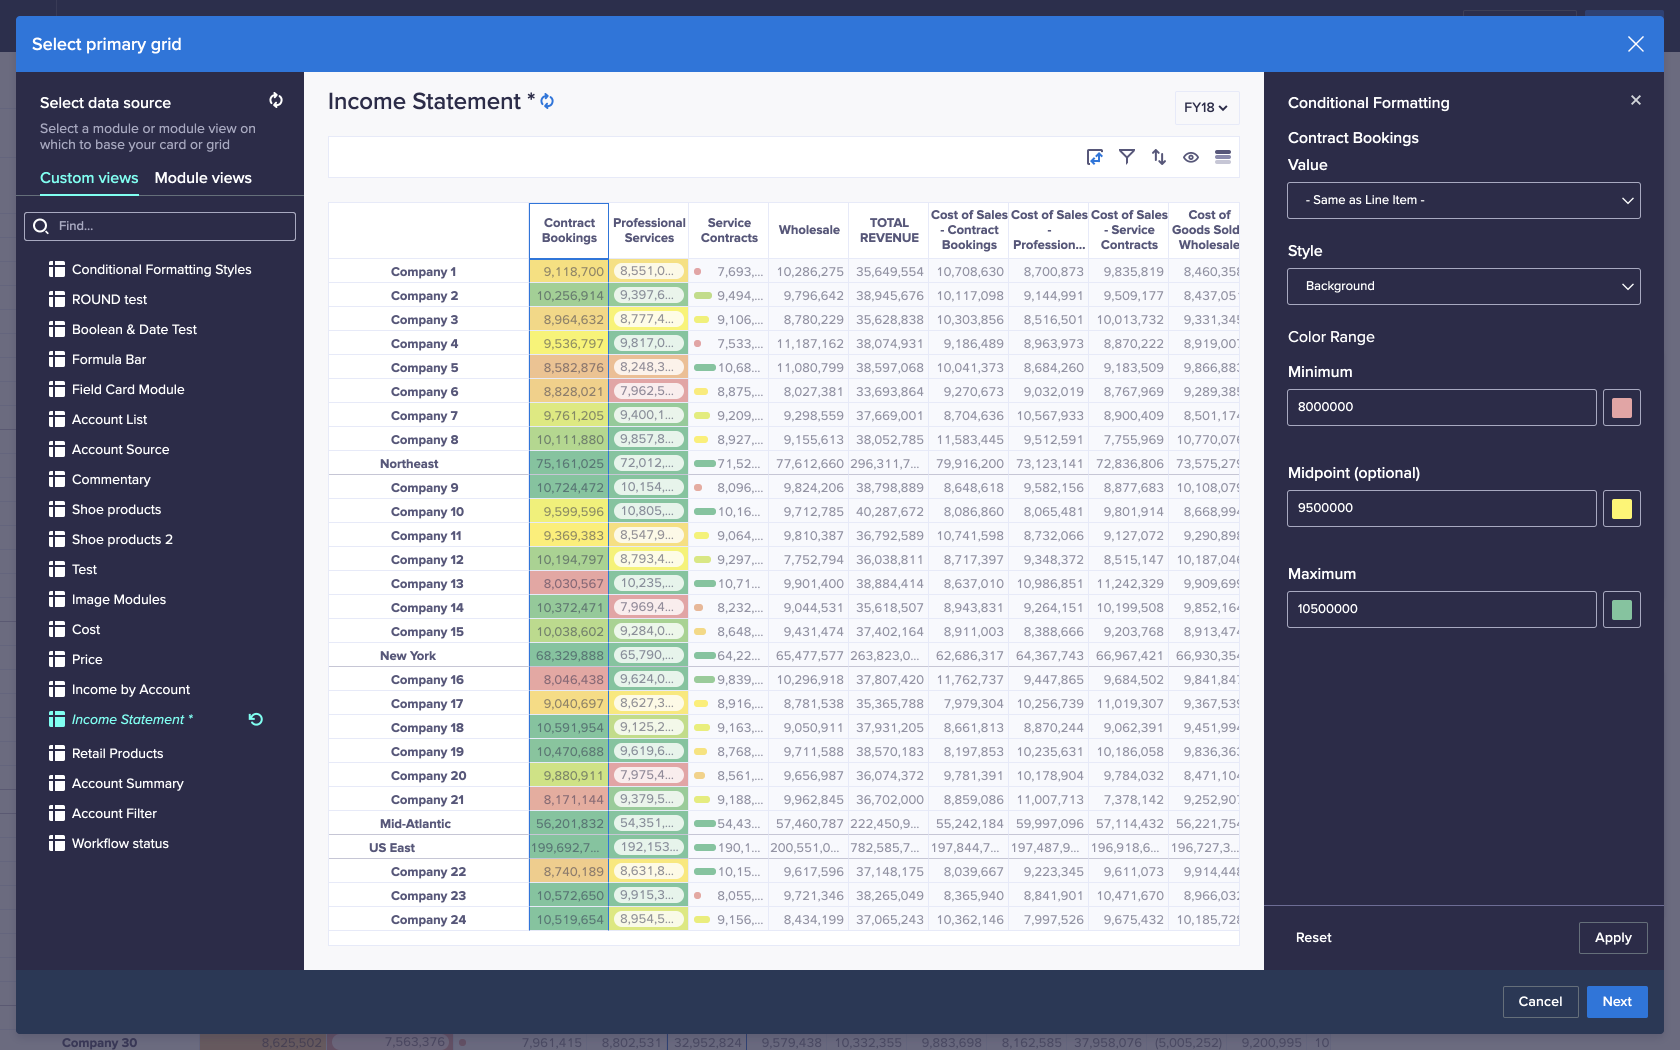The width and height of the screenshot is (1680, 1050).
Task: Select the Income by Account view
Action: tap(131, 689)
